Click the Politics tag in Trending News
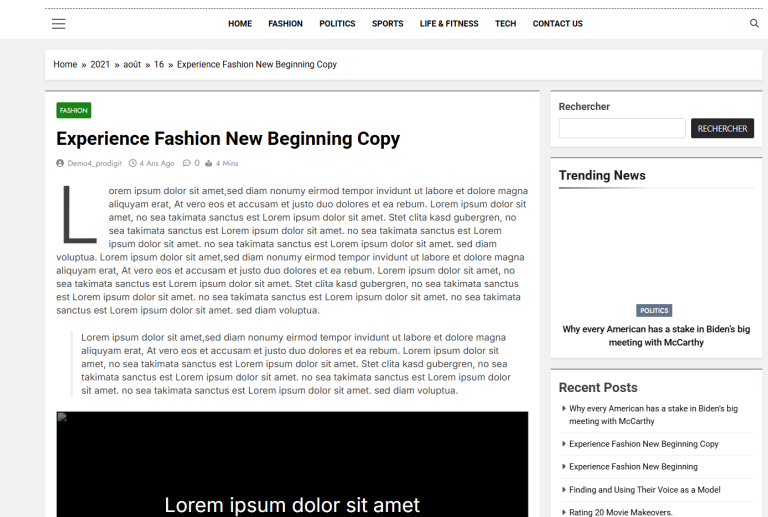 [x=654, y=310]
